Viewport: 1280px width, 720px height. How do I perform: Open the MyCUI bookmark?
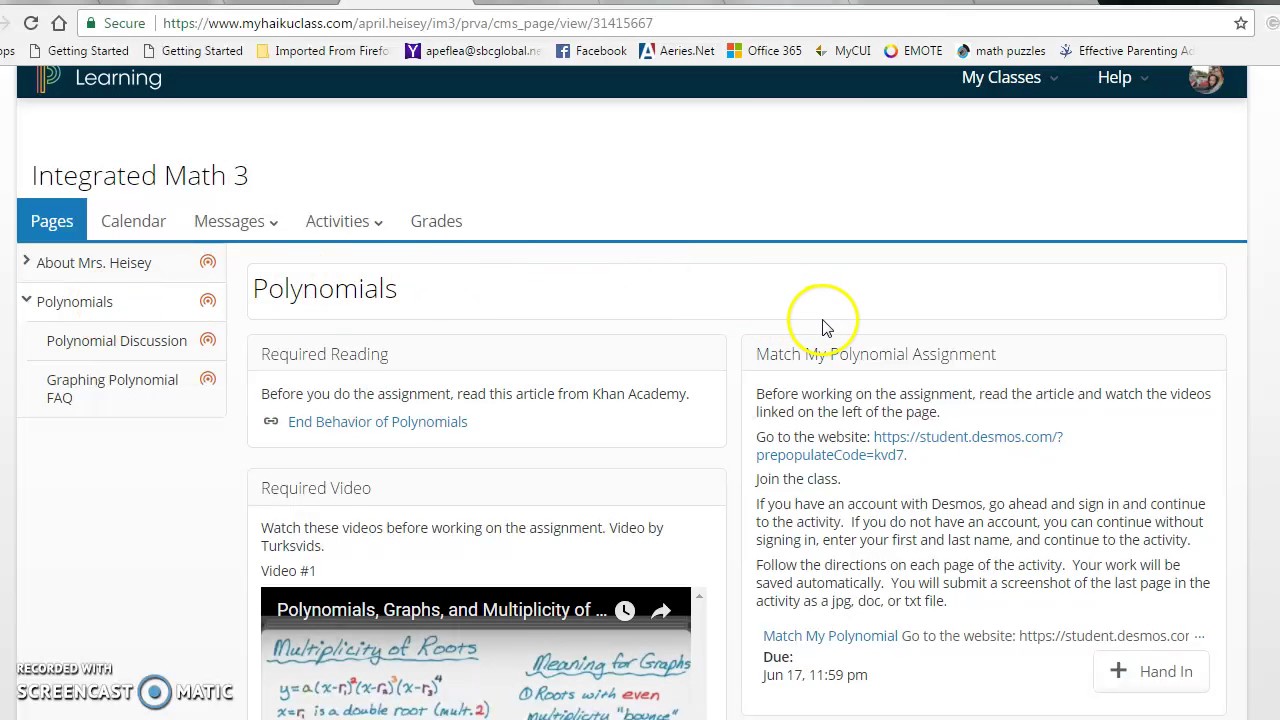click(x=843, y=51)
